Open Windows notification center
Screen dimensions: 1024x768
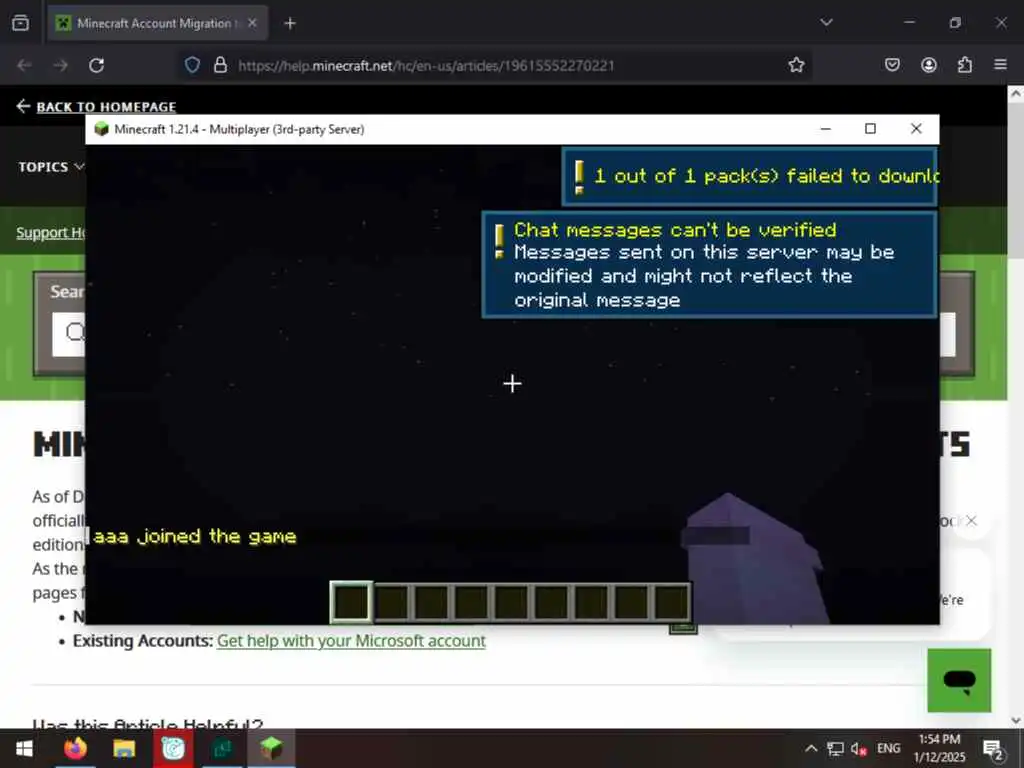click(993, 750)
